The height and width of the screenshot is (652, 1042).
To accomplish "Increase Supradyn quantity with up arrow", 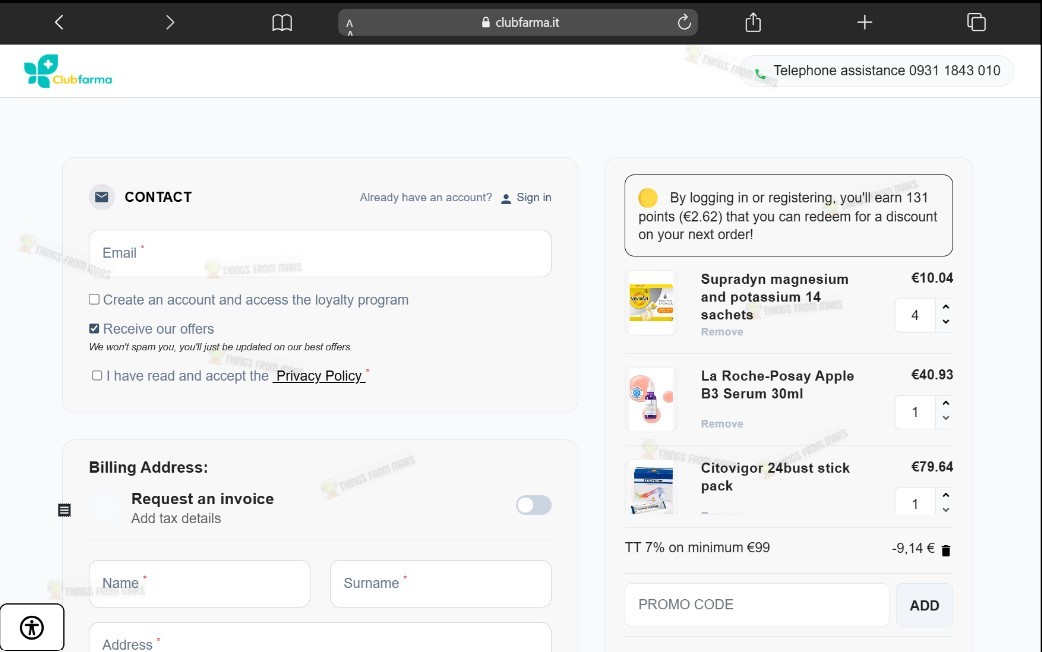I will coord(946,306).
